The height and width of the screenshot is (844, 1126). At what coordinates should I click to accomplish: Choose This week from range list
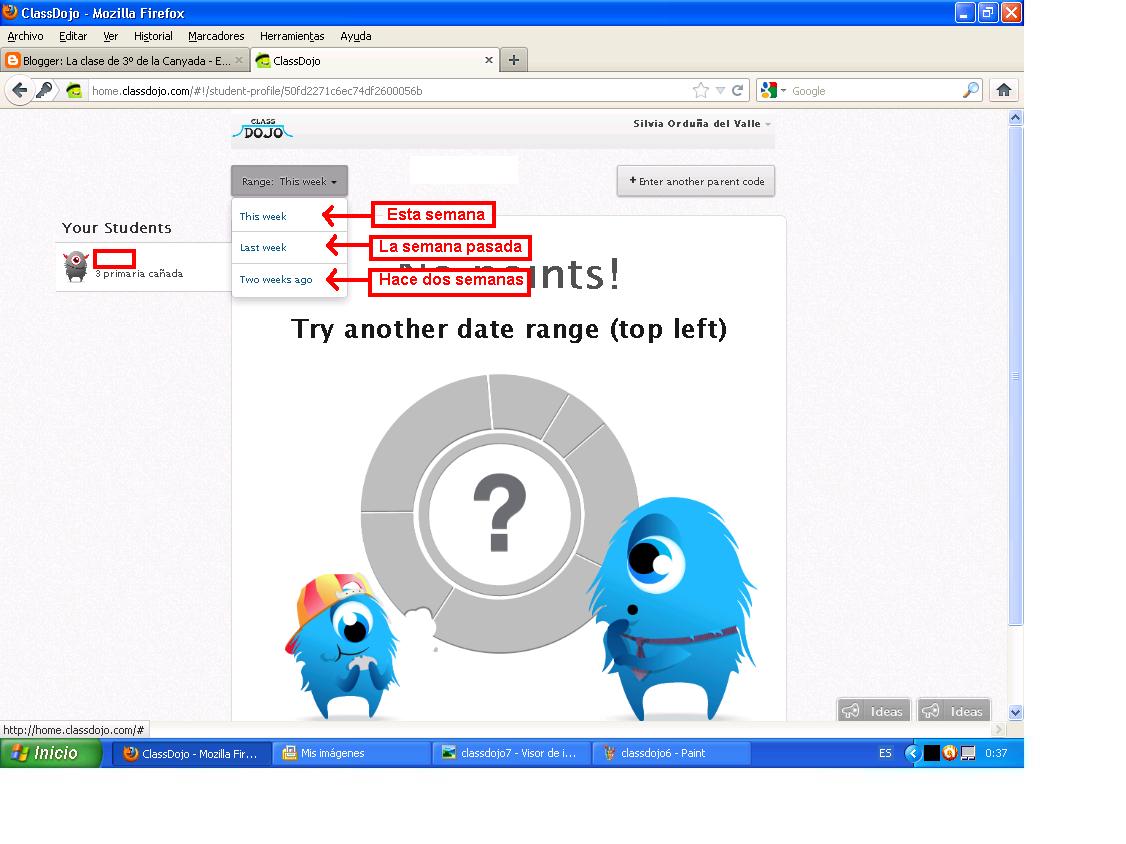(289, 216)
